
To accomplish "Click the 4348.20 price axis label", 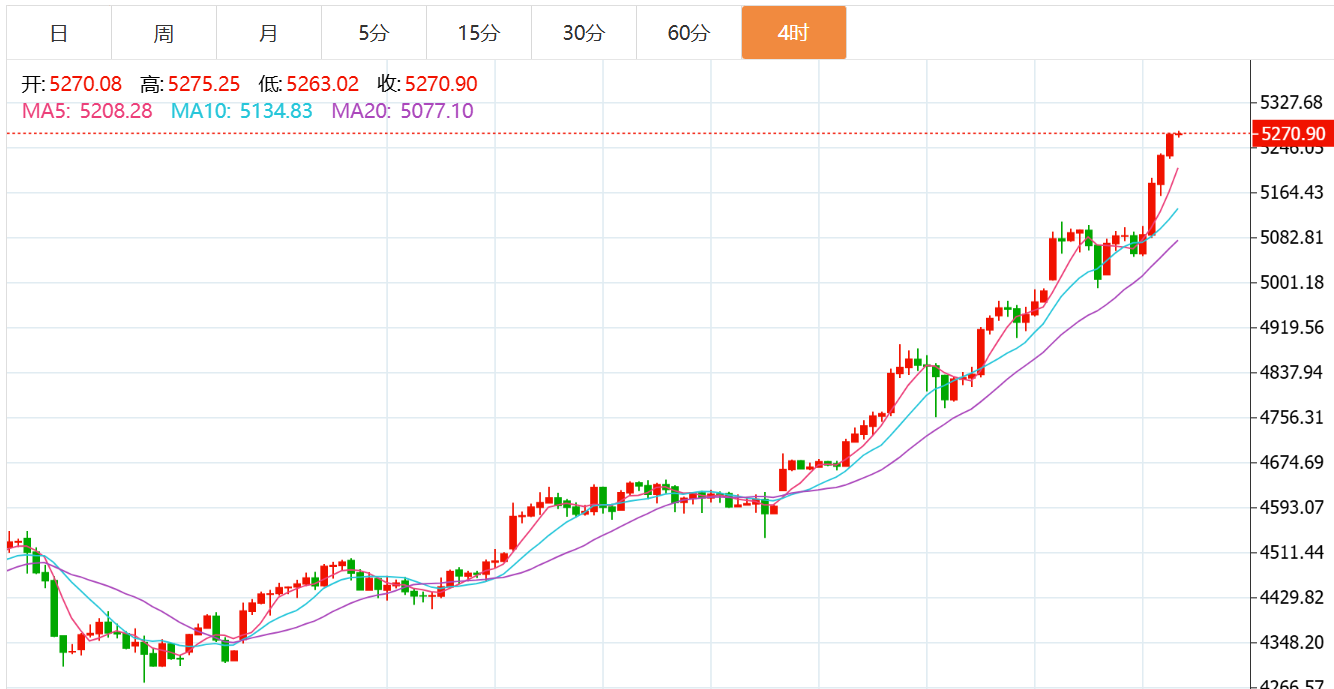I will pos(1293,642).
